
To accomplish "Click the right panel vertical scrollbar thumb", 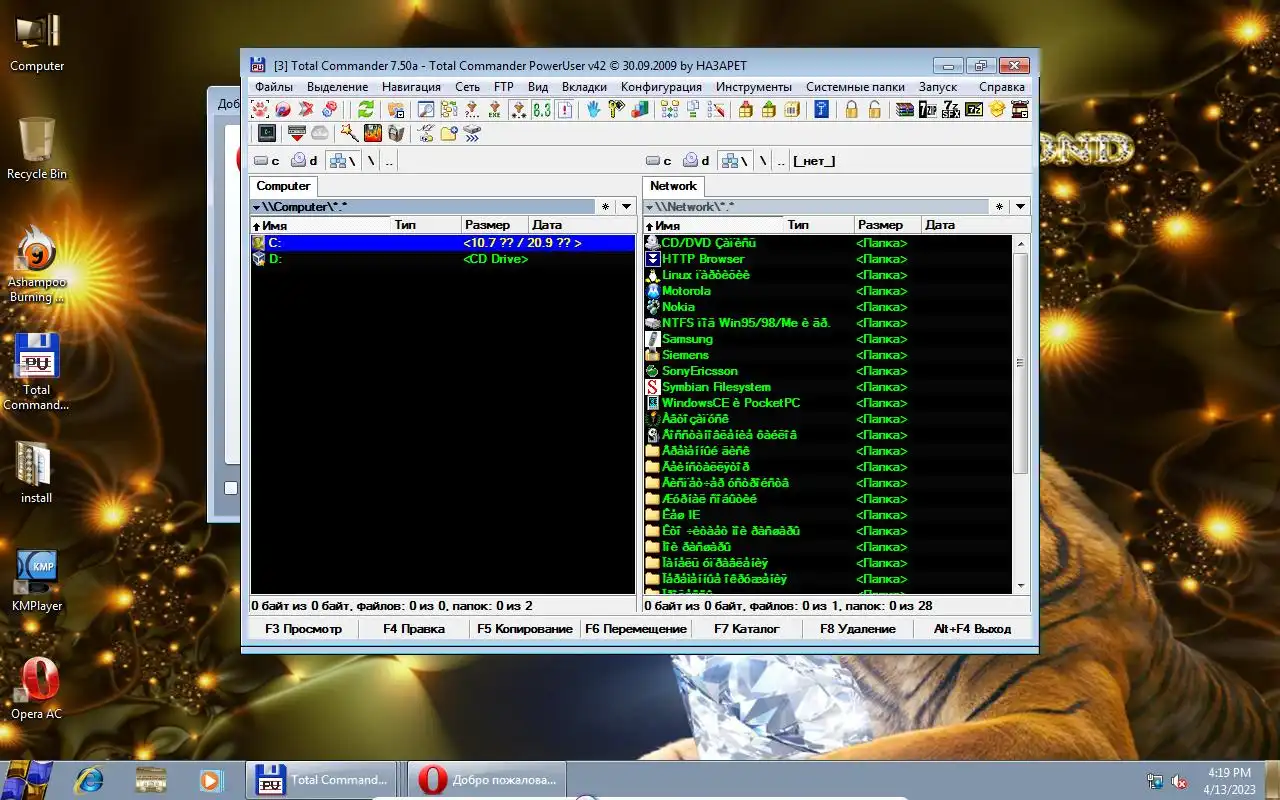I will (x=1021, y=362).
